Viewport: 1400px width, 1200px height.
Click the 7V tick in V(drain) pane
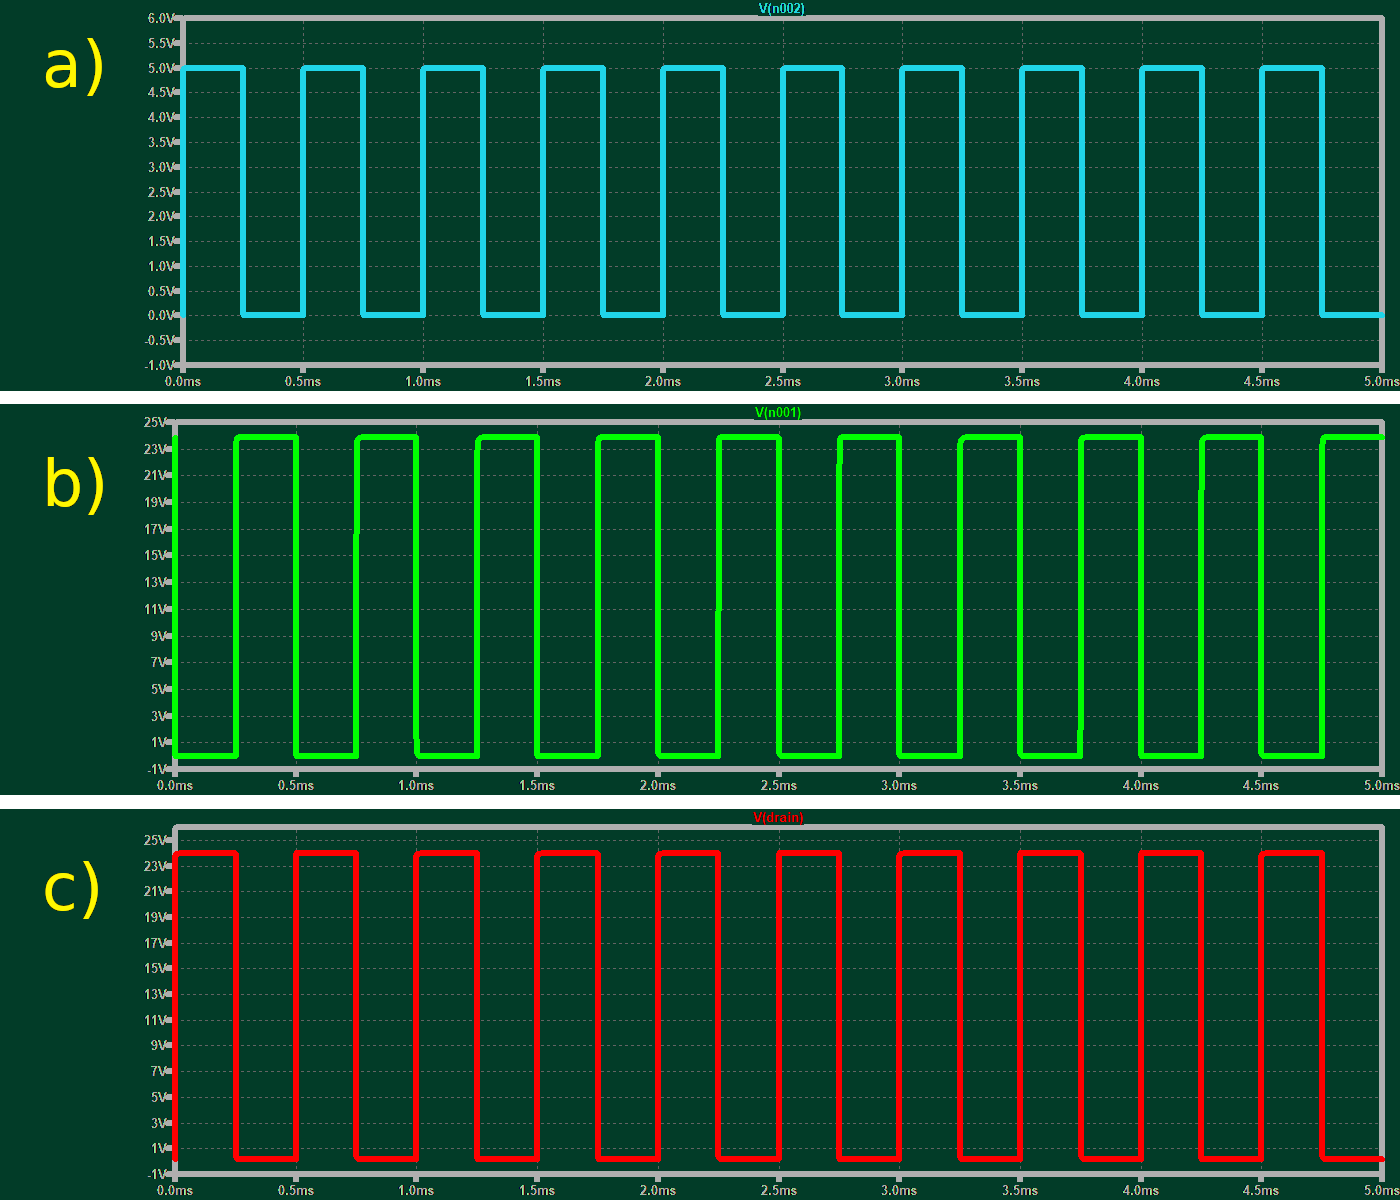160,1071
